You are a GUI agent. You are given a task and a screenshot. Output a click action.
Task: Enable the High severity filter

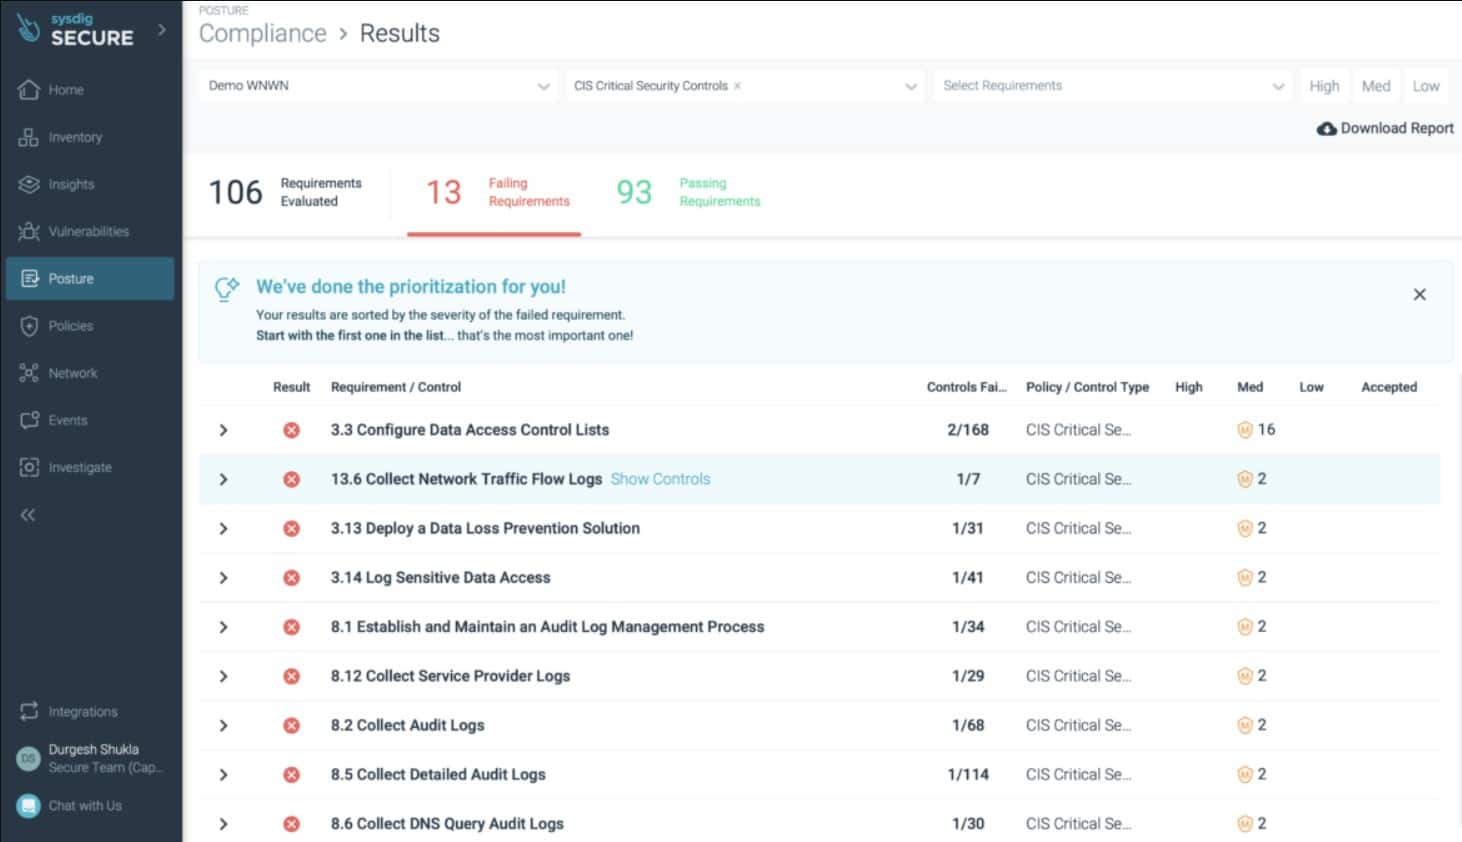[1323, 85]
